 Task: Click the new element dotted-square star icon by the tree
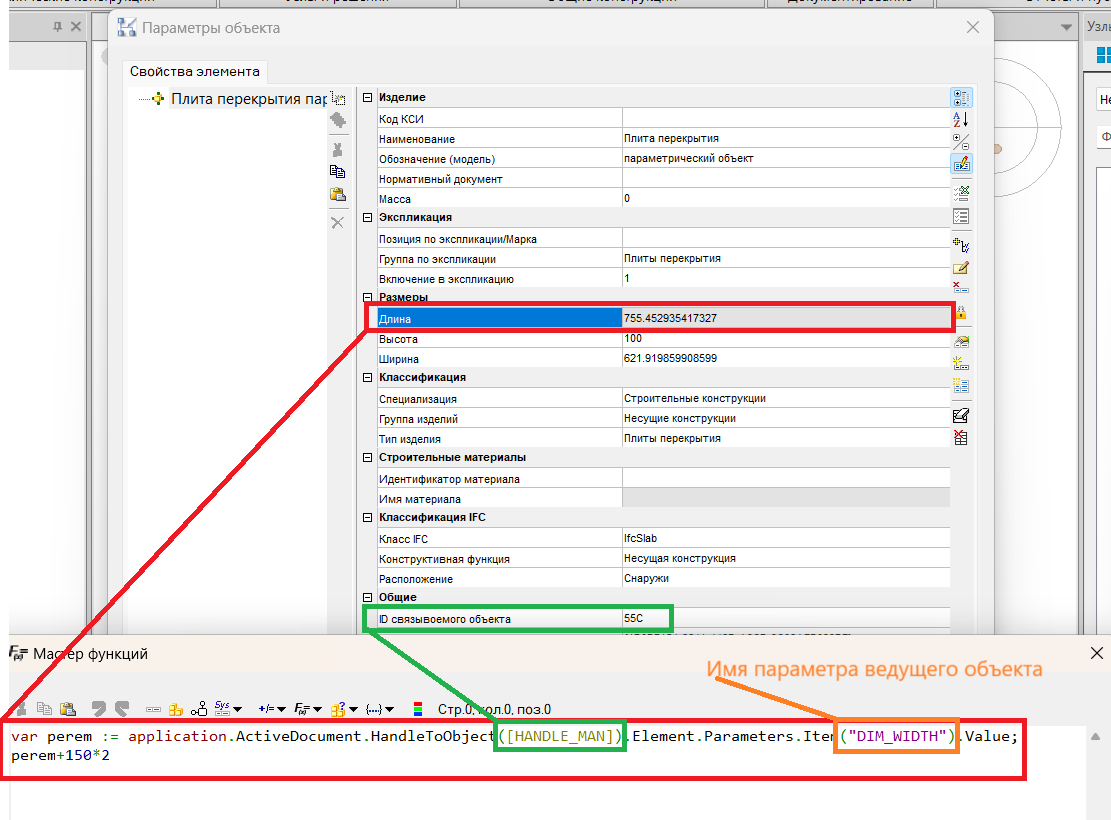[x=338, y=99]
